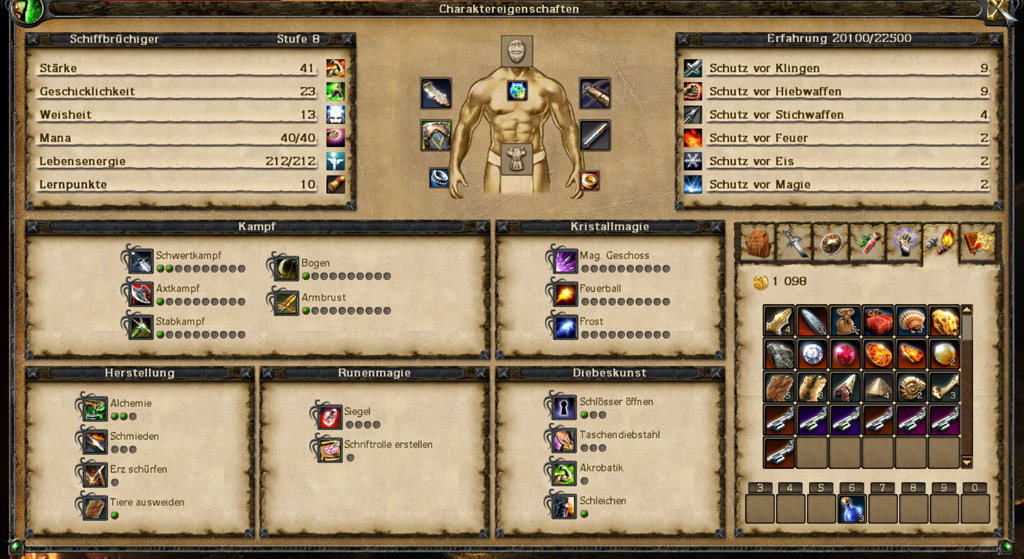1024x559 pixels.
Task: Select the Schwertkampf skill icon
Action: (x=139, y=260)
